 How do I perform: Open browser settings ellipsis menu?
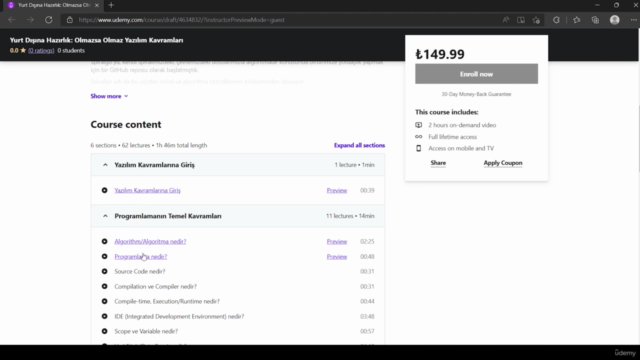pos(633,20)
